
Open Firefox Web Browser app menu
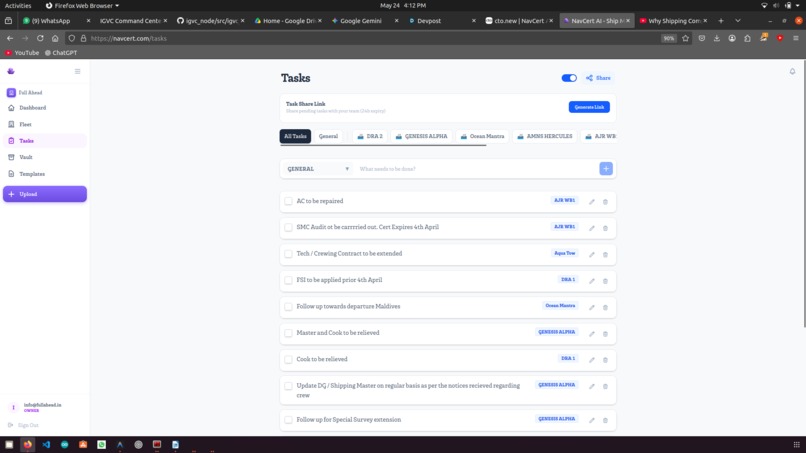click(x=82, y=6)
